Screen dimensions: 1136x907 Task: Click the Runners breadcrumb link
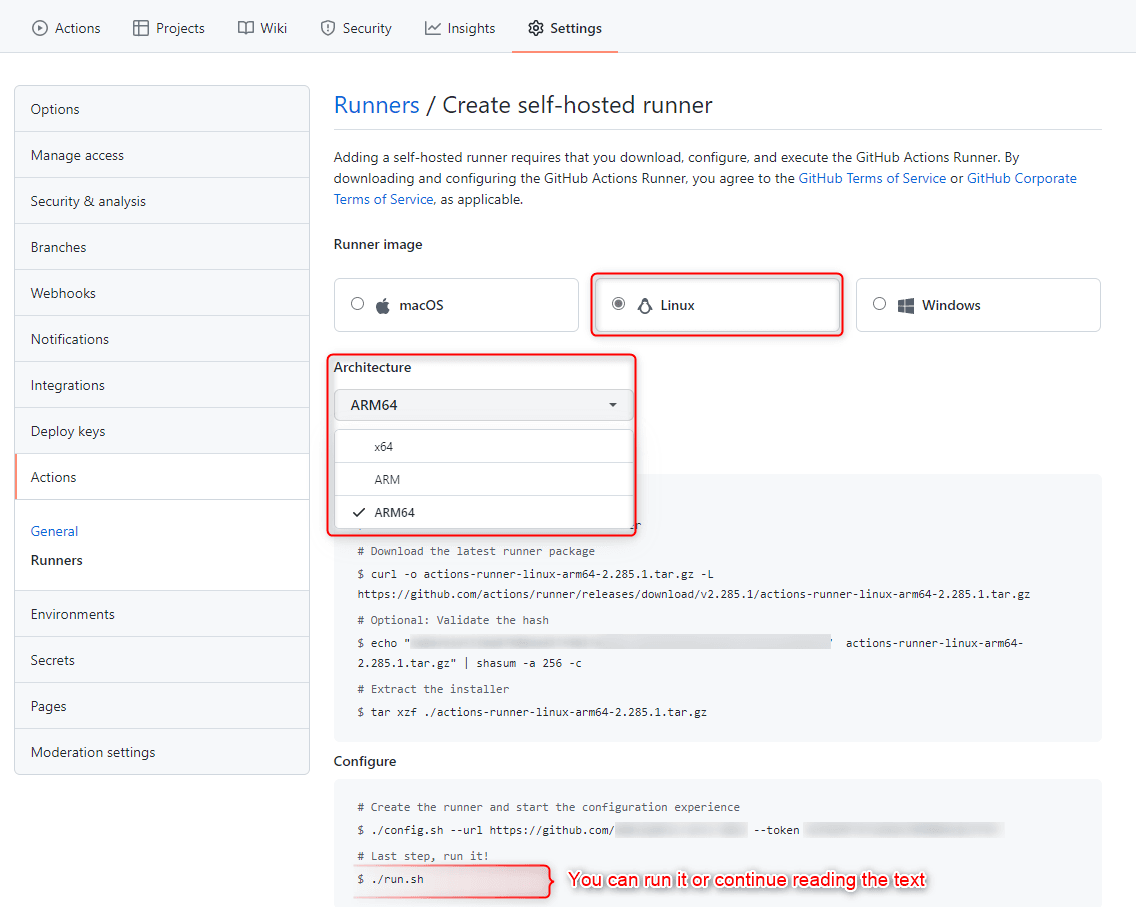point(376,105)
